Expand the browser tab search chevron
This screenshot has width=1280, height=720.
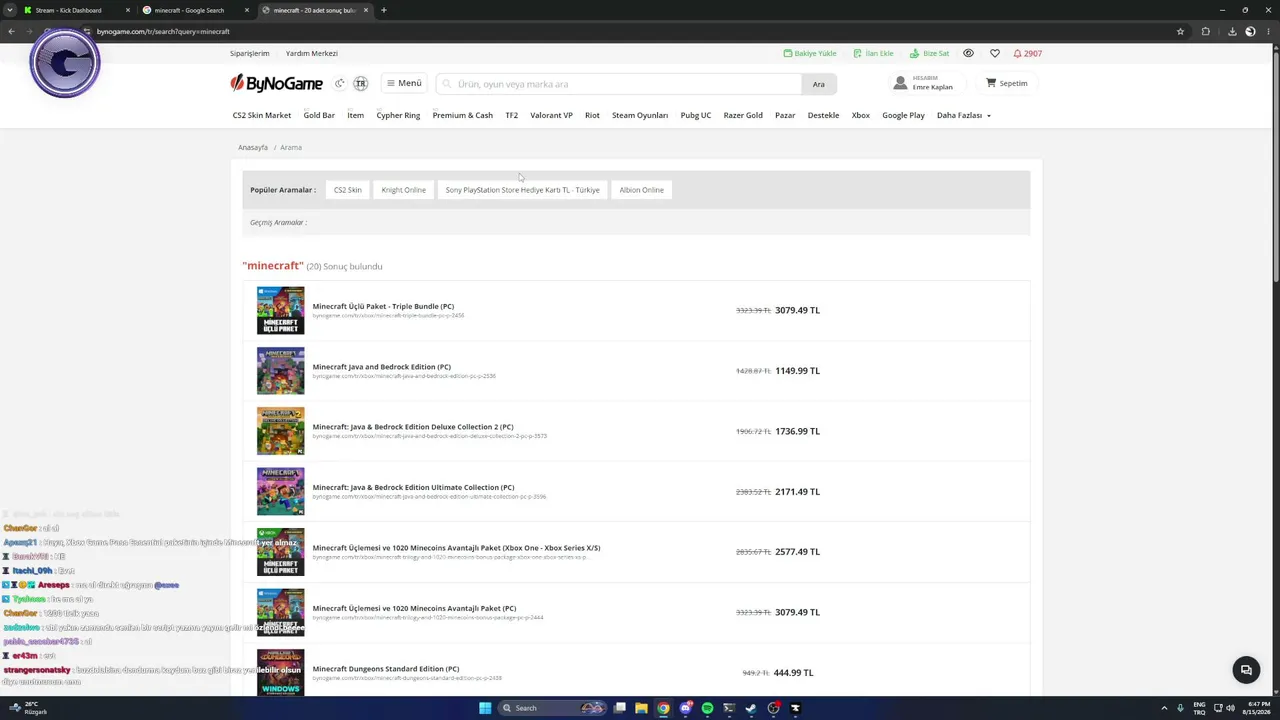10,10
